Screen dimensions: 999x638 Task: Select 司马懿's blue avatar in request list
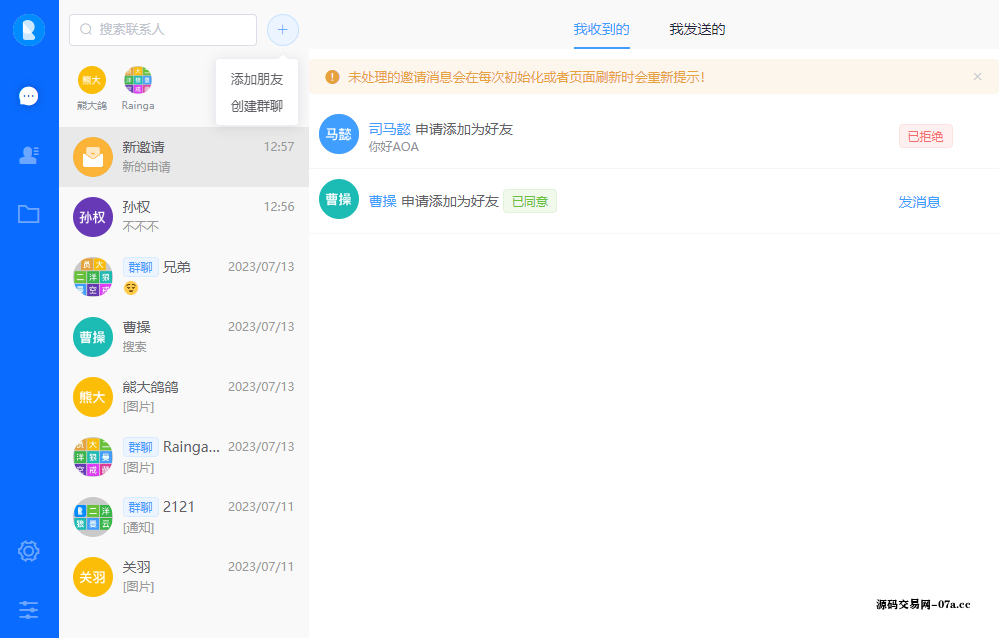click(338, 133)
